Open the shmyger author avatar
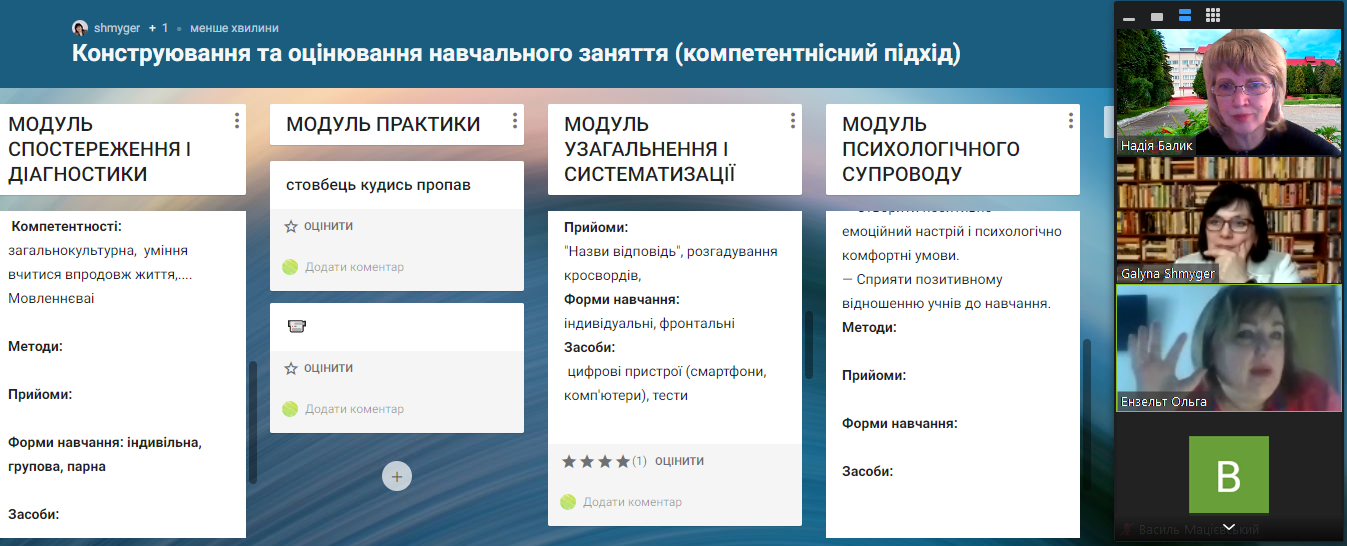This screenshot has height=546, width=1347. 80,28
